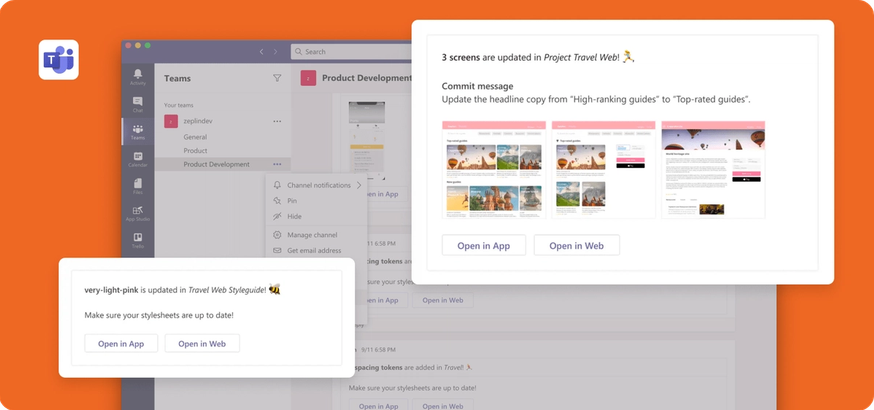Select the Product Development channel row
Image resolution: width=874 pixels, height=410 pixels.
223,164
